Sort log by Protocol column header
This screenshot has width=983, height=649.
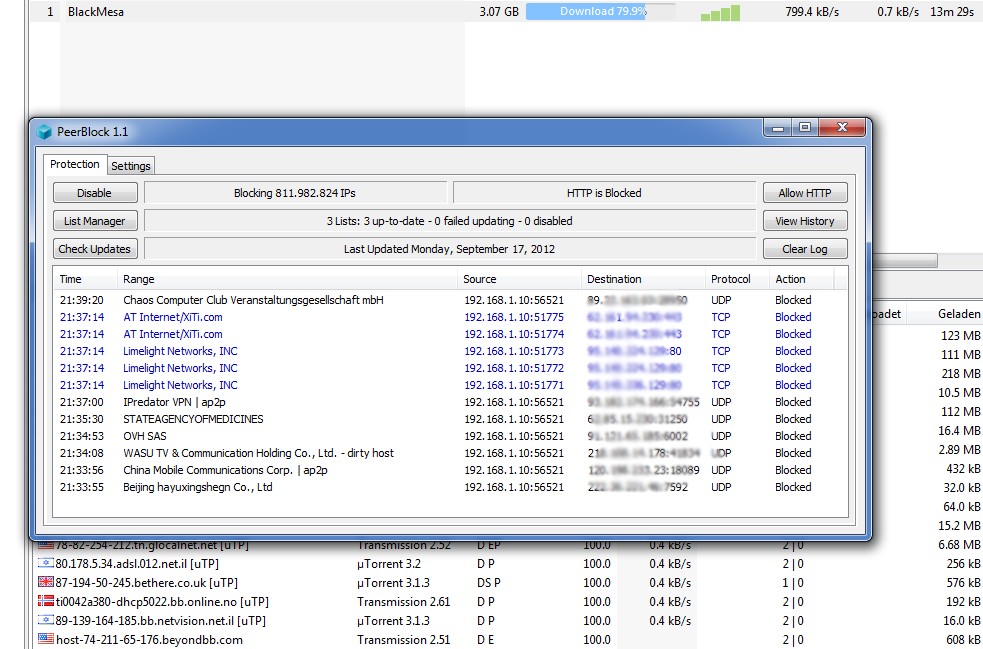[x=730, y=279]
